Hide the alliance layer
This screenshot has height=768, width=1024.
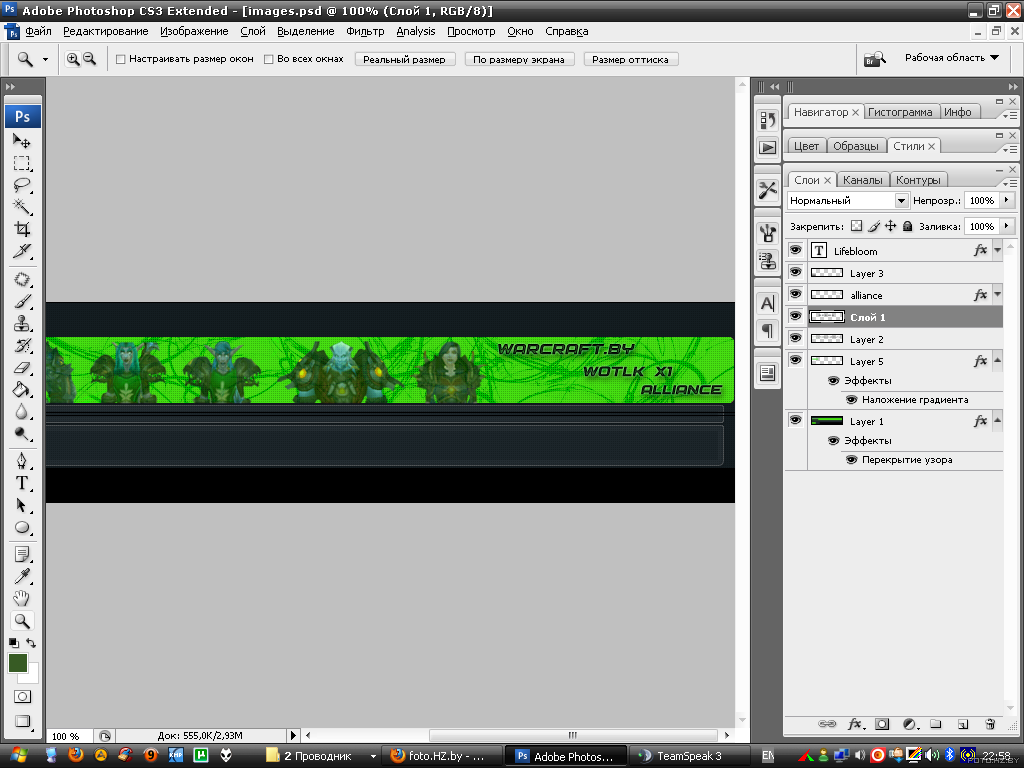[795, 294]
